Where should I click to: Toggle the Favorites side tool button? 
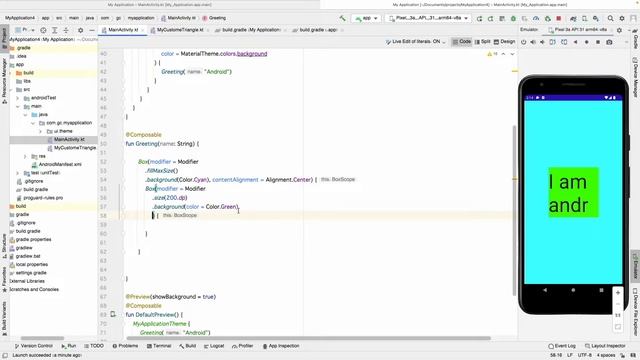4,280
